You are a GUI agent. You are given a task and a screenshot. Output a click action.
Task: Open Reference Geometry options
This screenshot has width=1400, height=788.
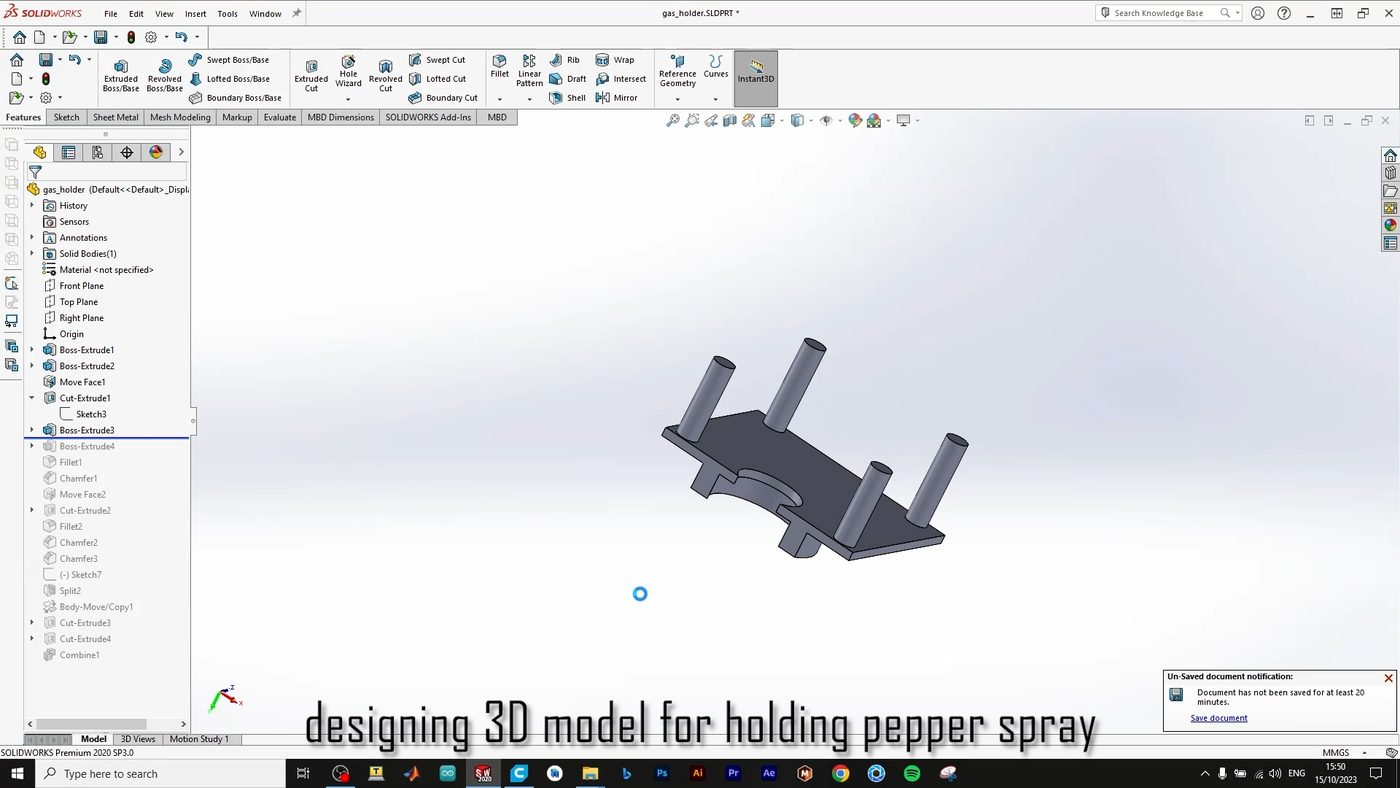(677, 72)
